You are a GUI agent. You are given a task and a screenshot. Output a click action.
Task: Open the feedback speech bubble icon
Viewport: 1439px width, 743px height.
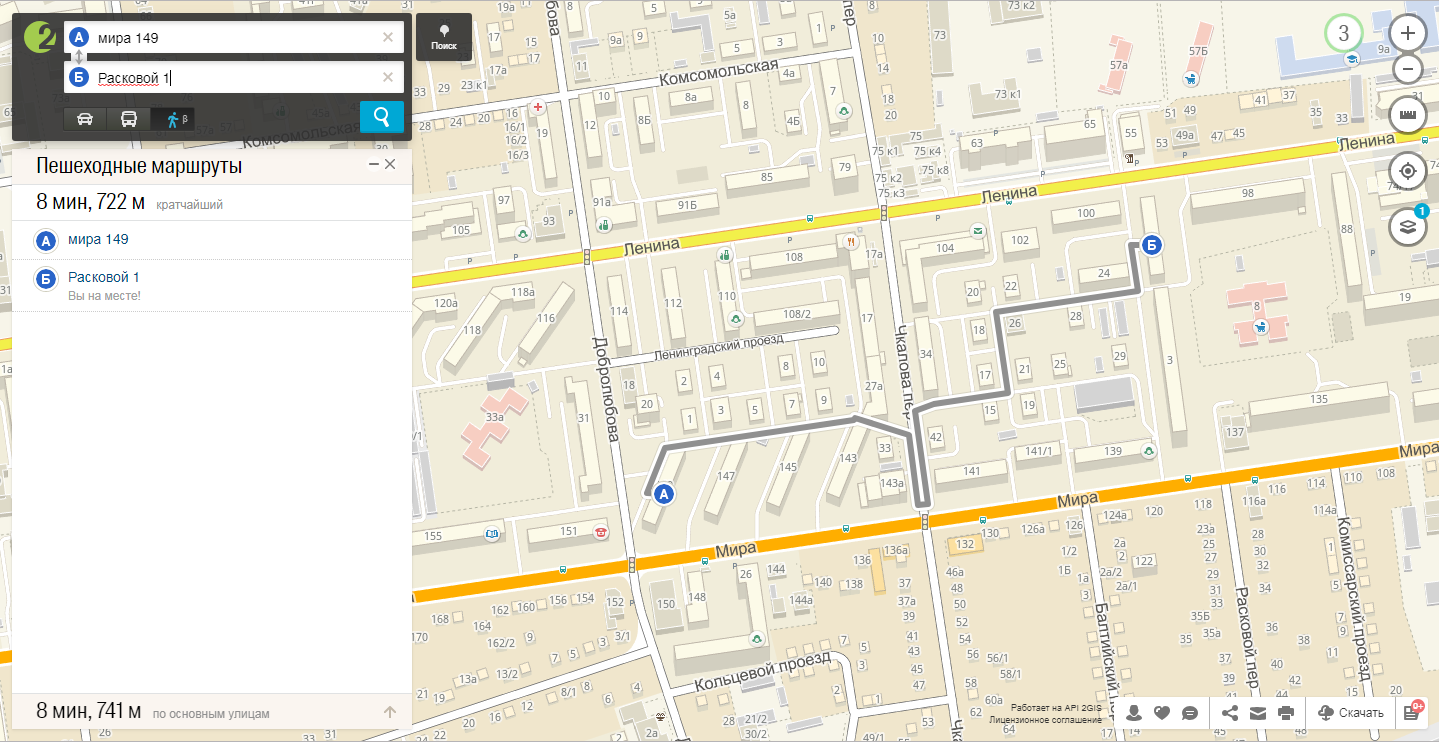coord(1190,713)
